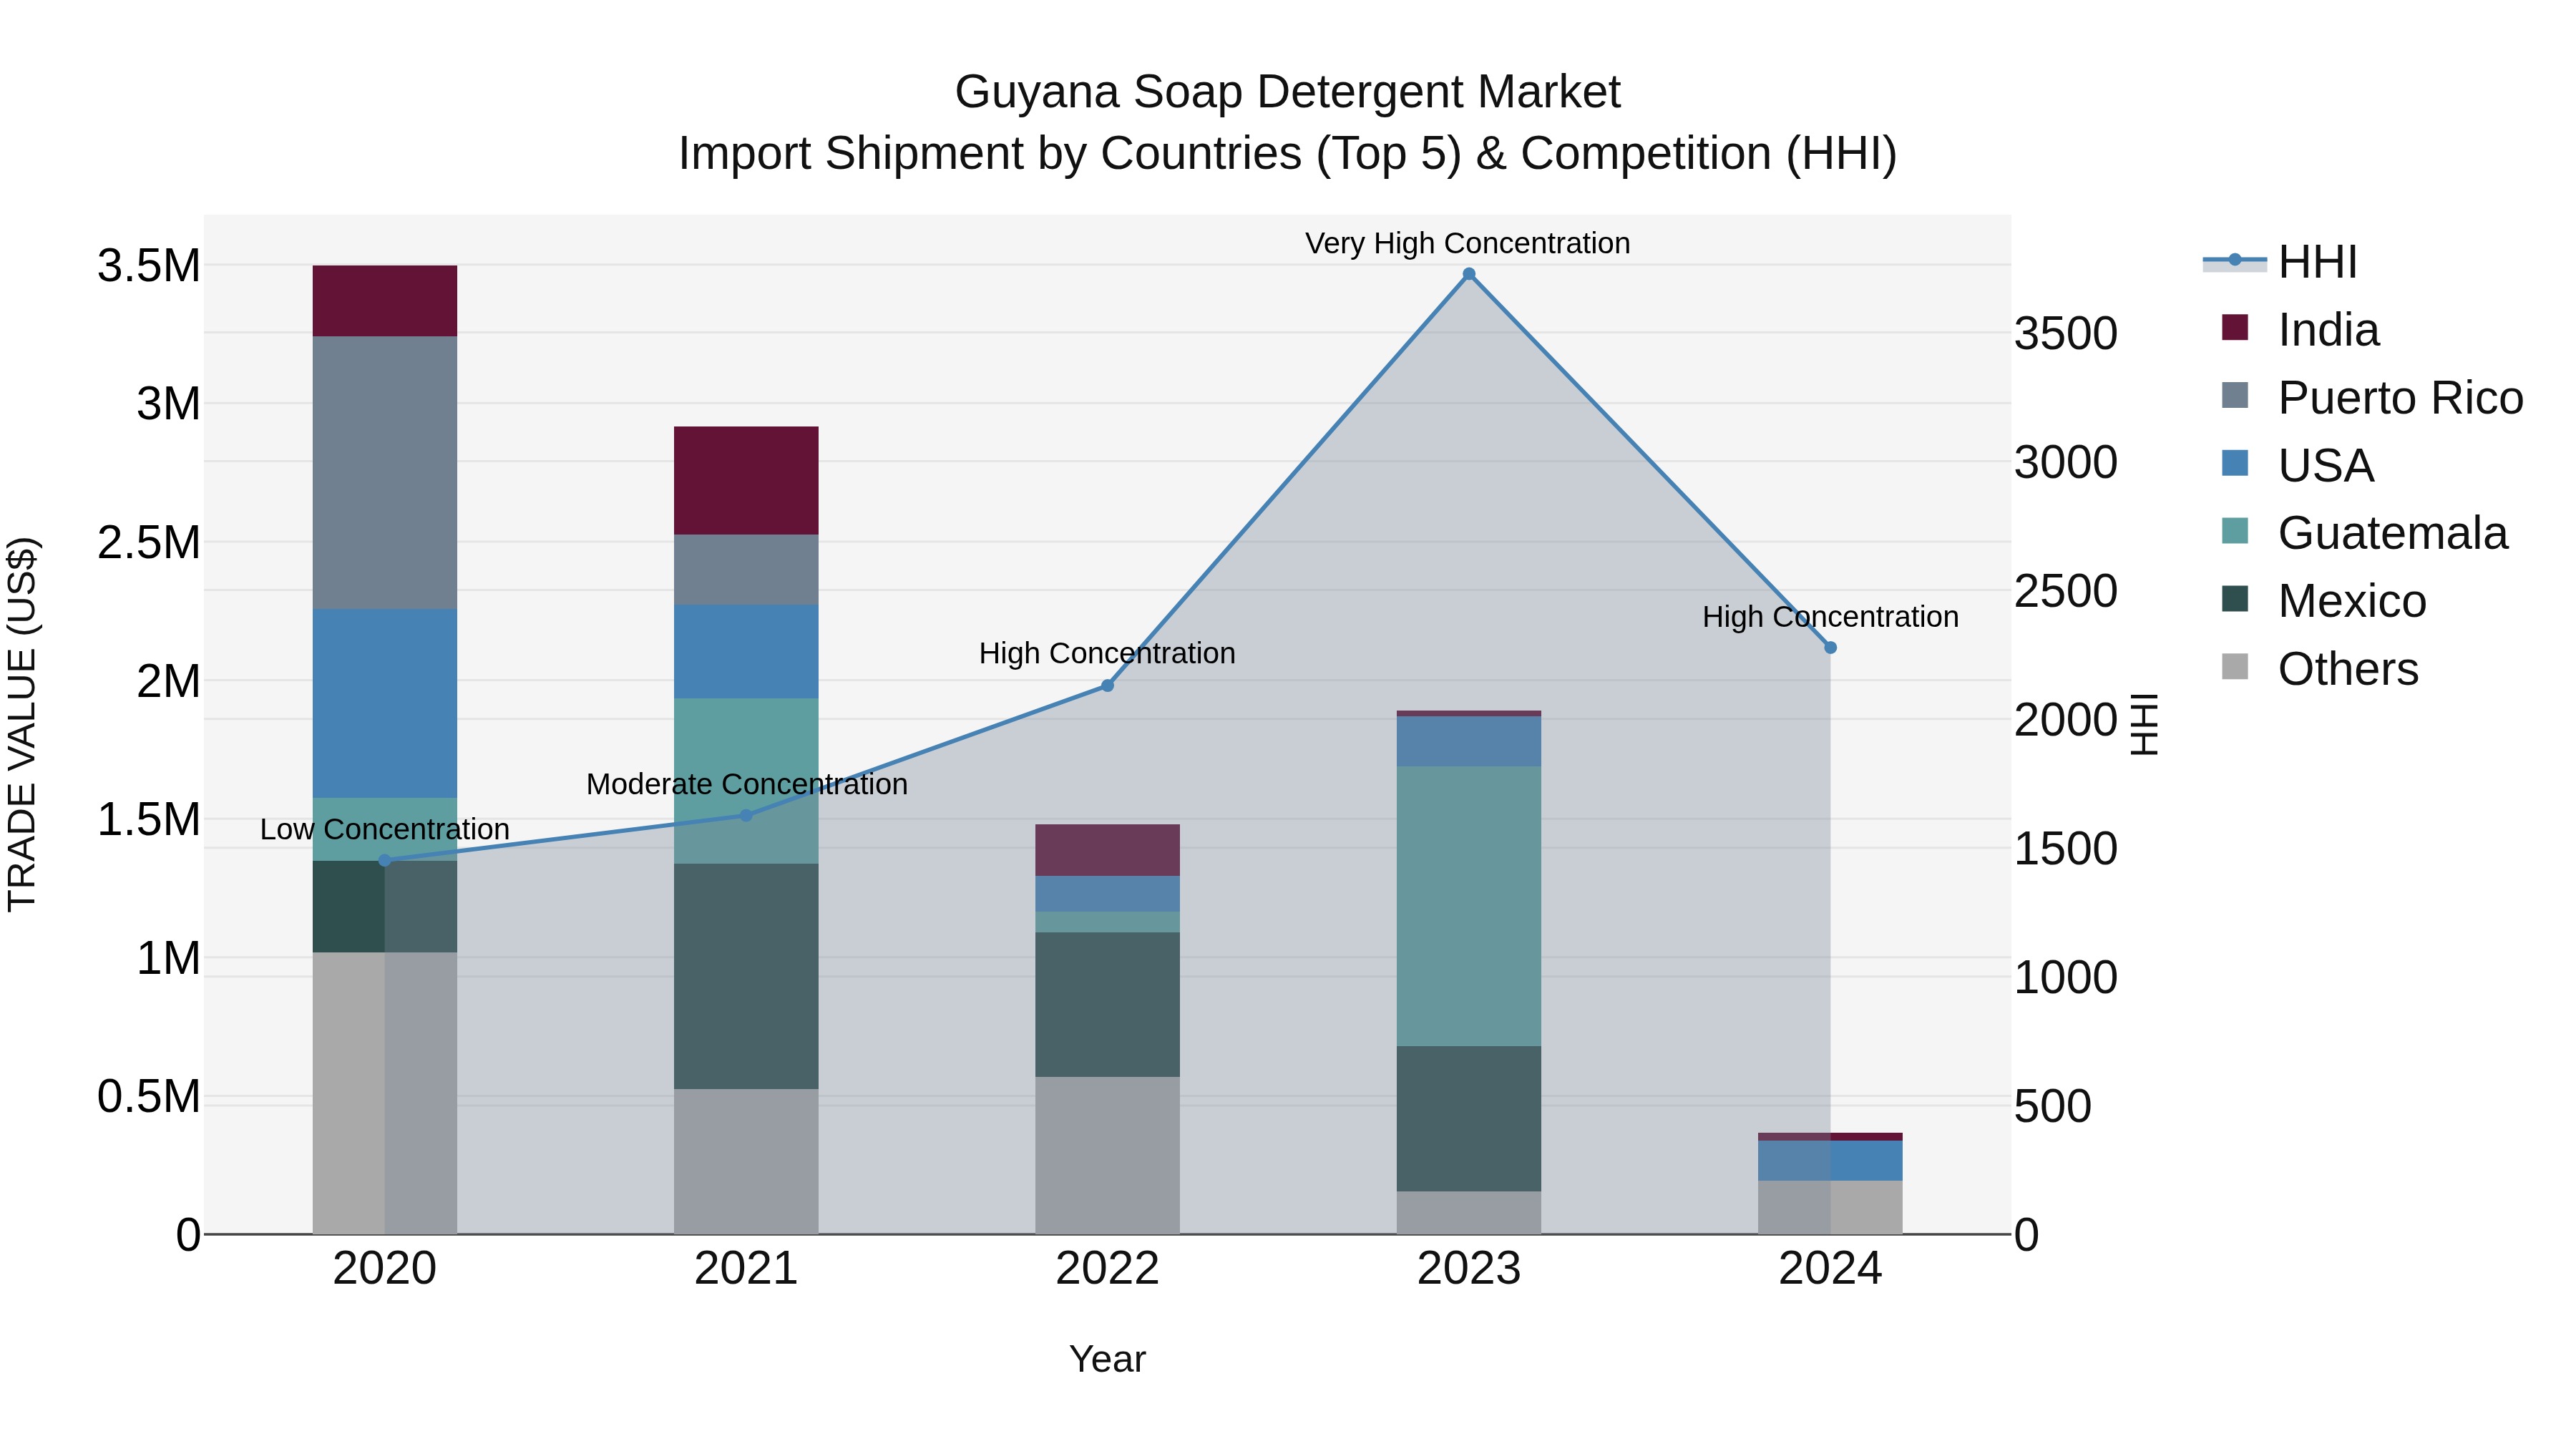The height and width of the screenshot is (1449, 2576).
Task: Click the 'Low Concentration' annotation
Action: pos(385,830)
